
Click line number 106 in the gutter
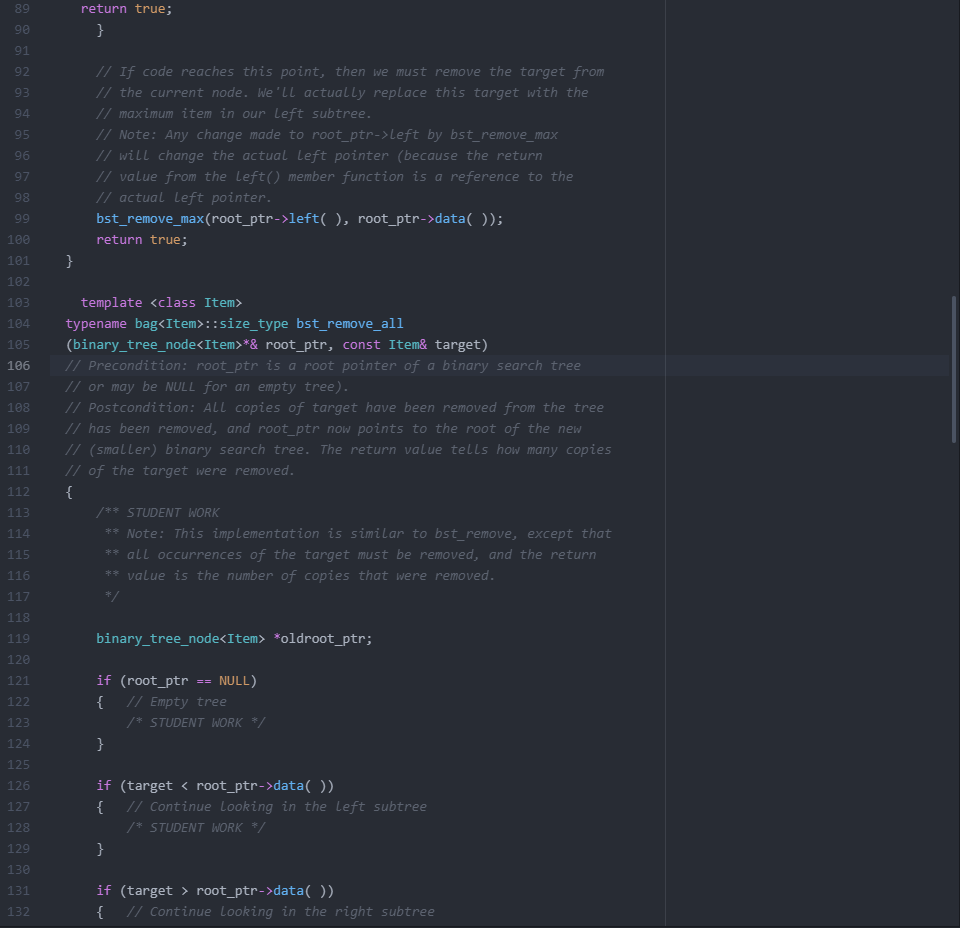(x=18, y=365)
